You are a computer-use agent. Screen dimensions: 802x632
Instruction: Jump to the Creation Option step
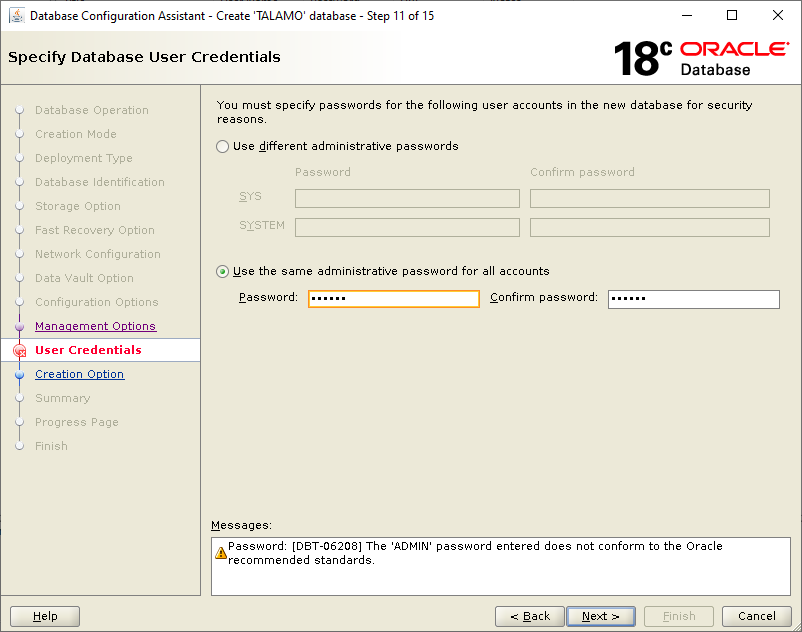79,374
